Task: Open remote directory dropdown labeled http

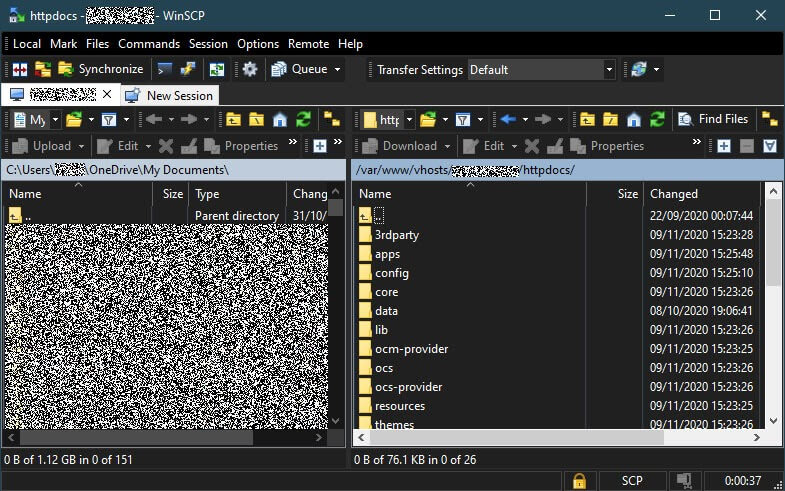Action: point(388,120)
